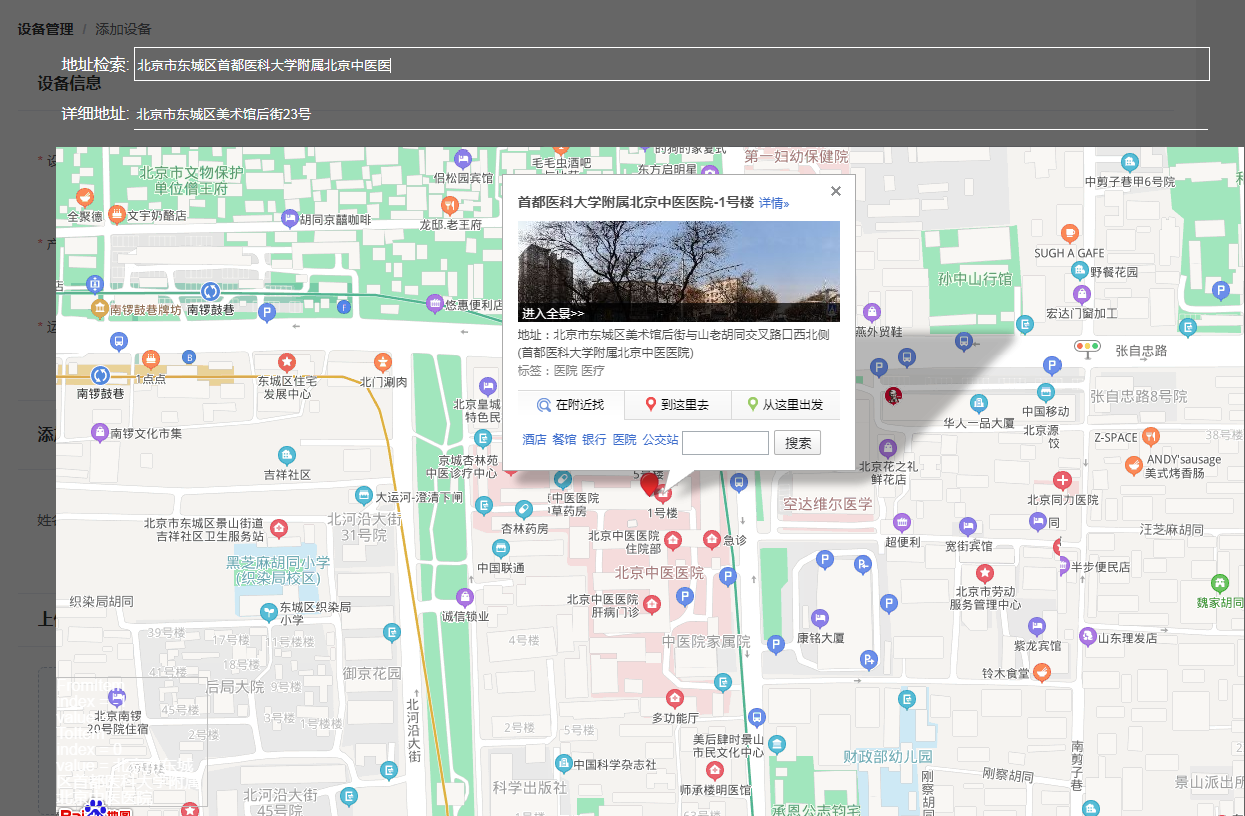The width and height of the screenshot is (1245, 816).
Task: Search nearby 餐馆 restaurants link
Action: [564, 440]
